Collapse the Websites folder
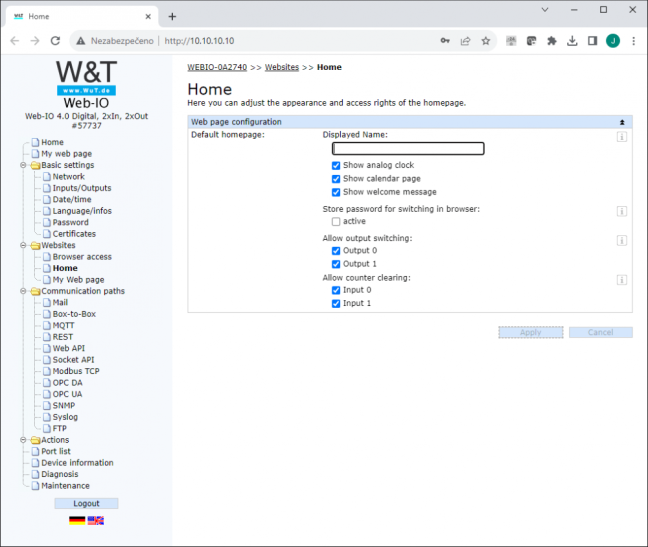 pyautogui.click(x=23, y=245)
